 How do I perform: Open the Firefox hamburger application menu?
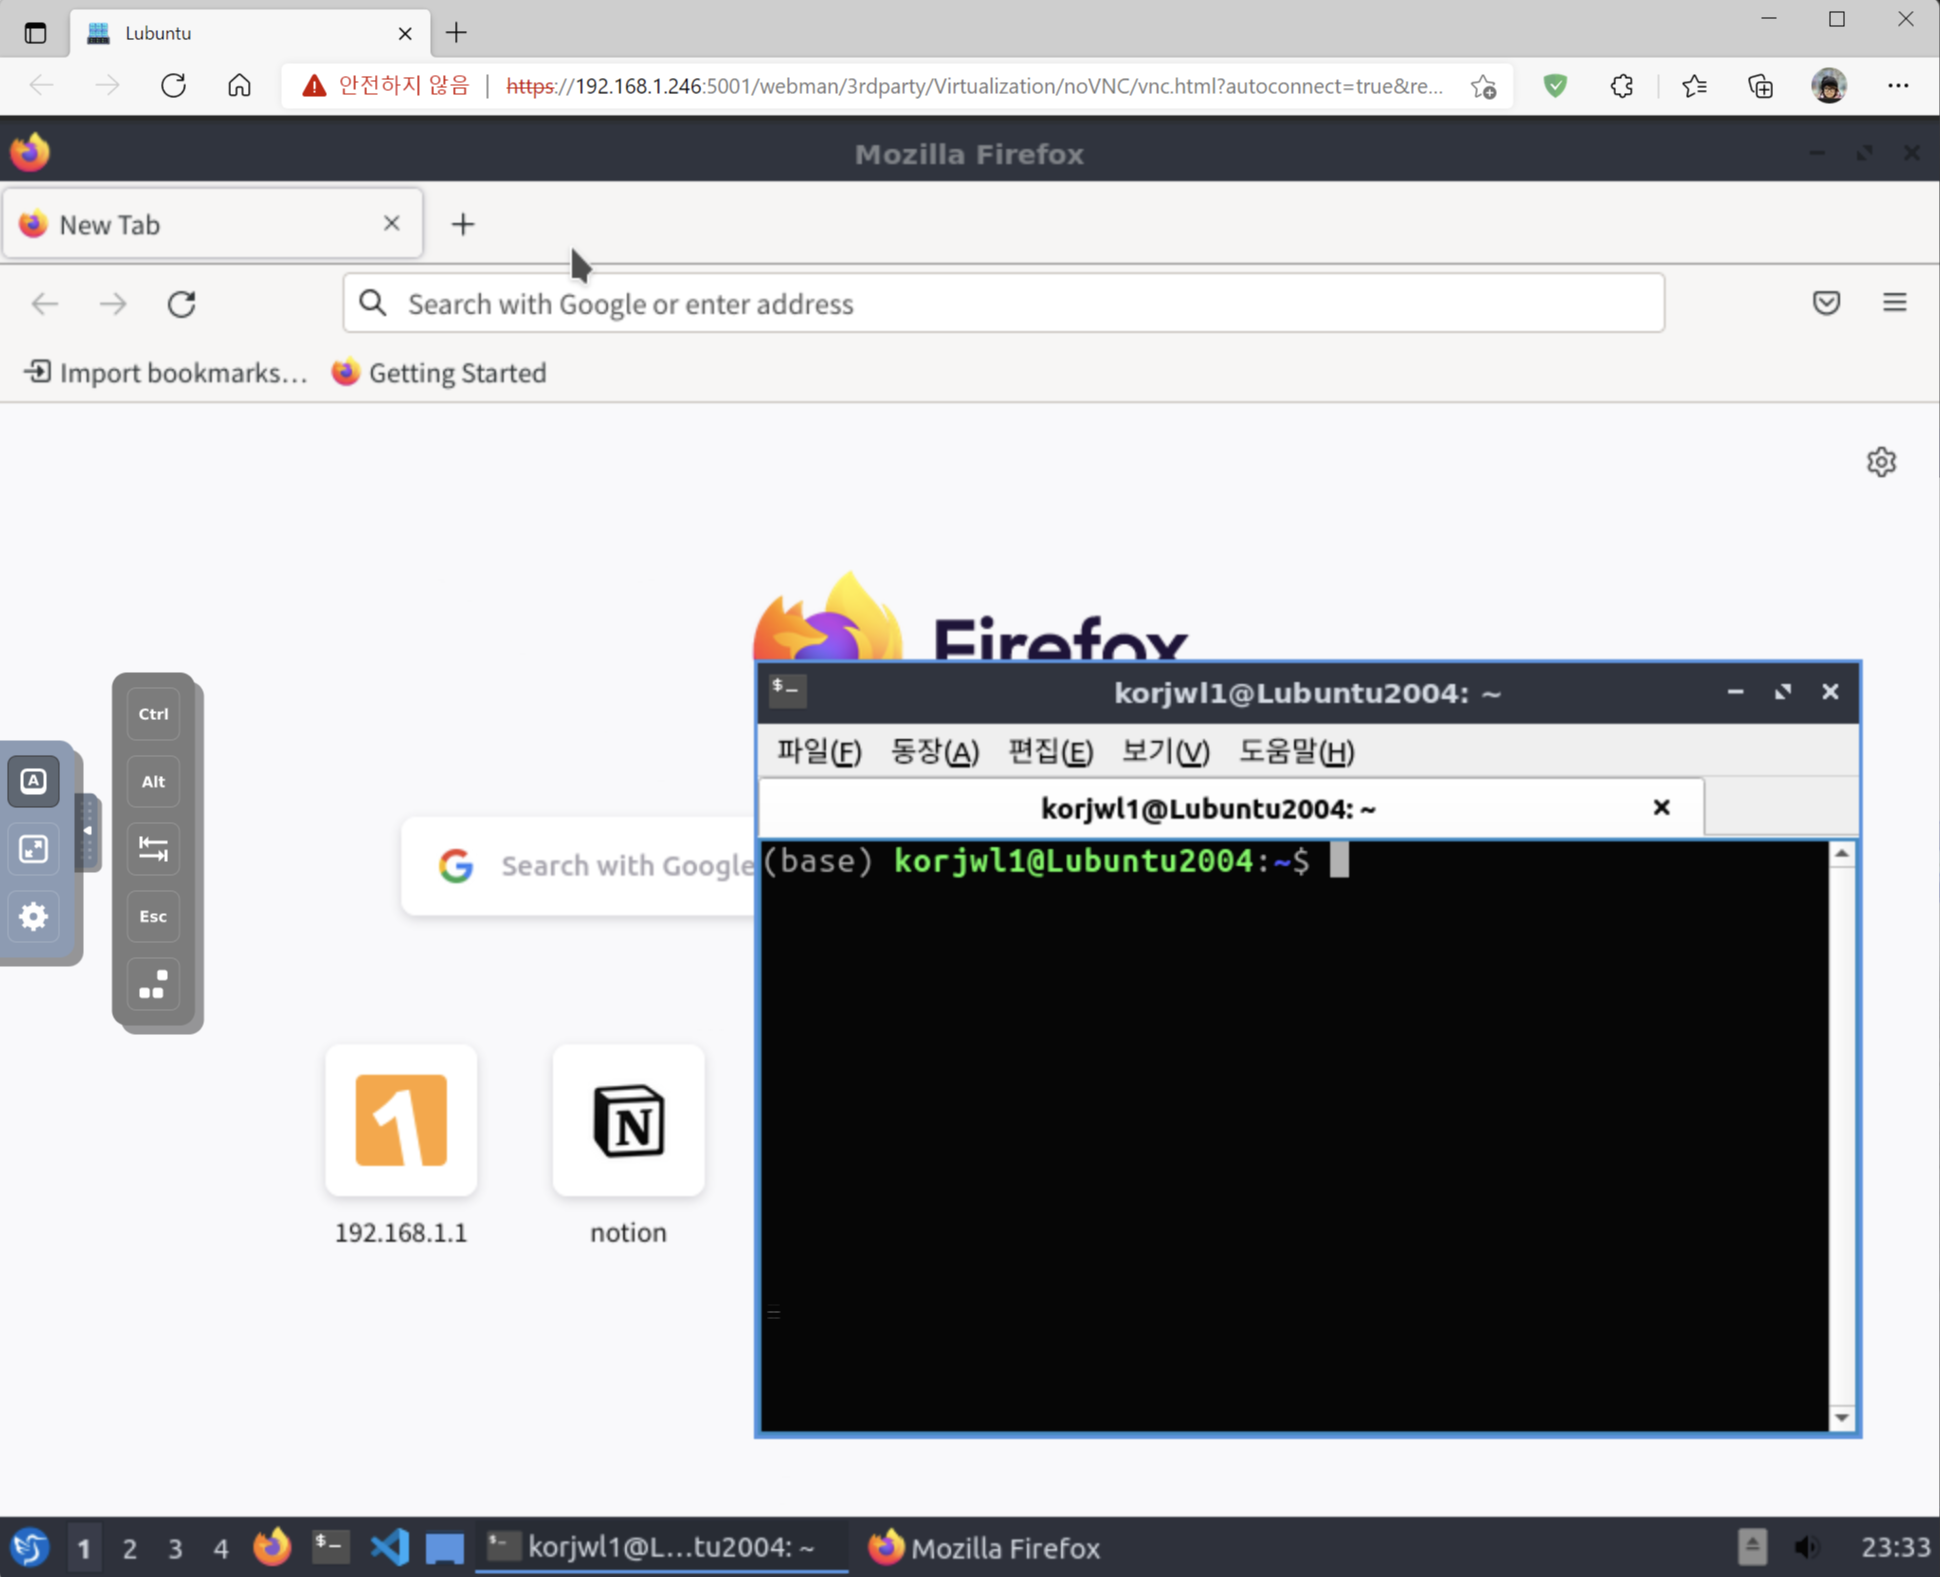pyautogui.click(x=1894, y=303)
